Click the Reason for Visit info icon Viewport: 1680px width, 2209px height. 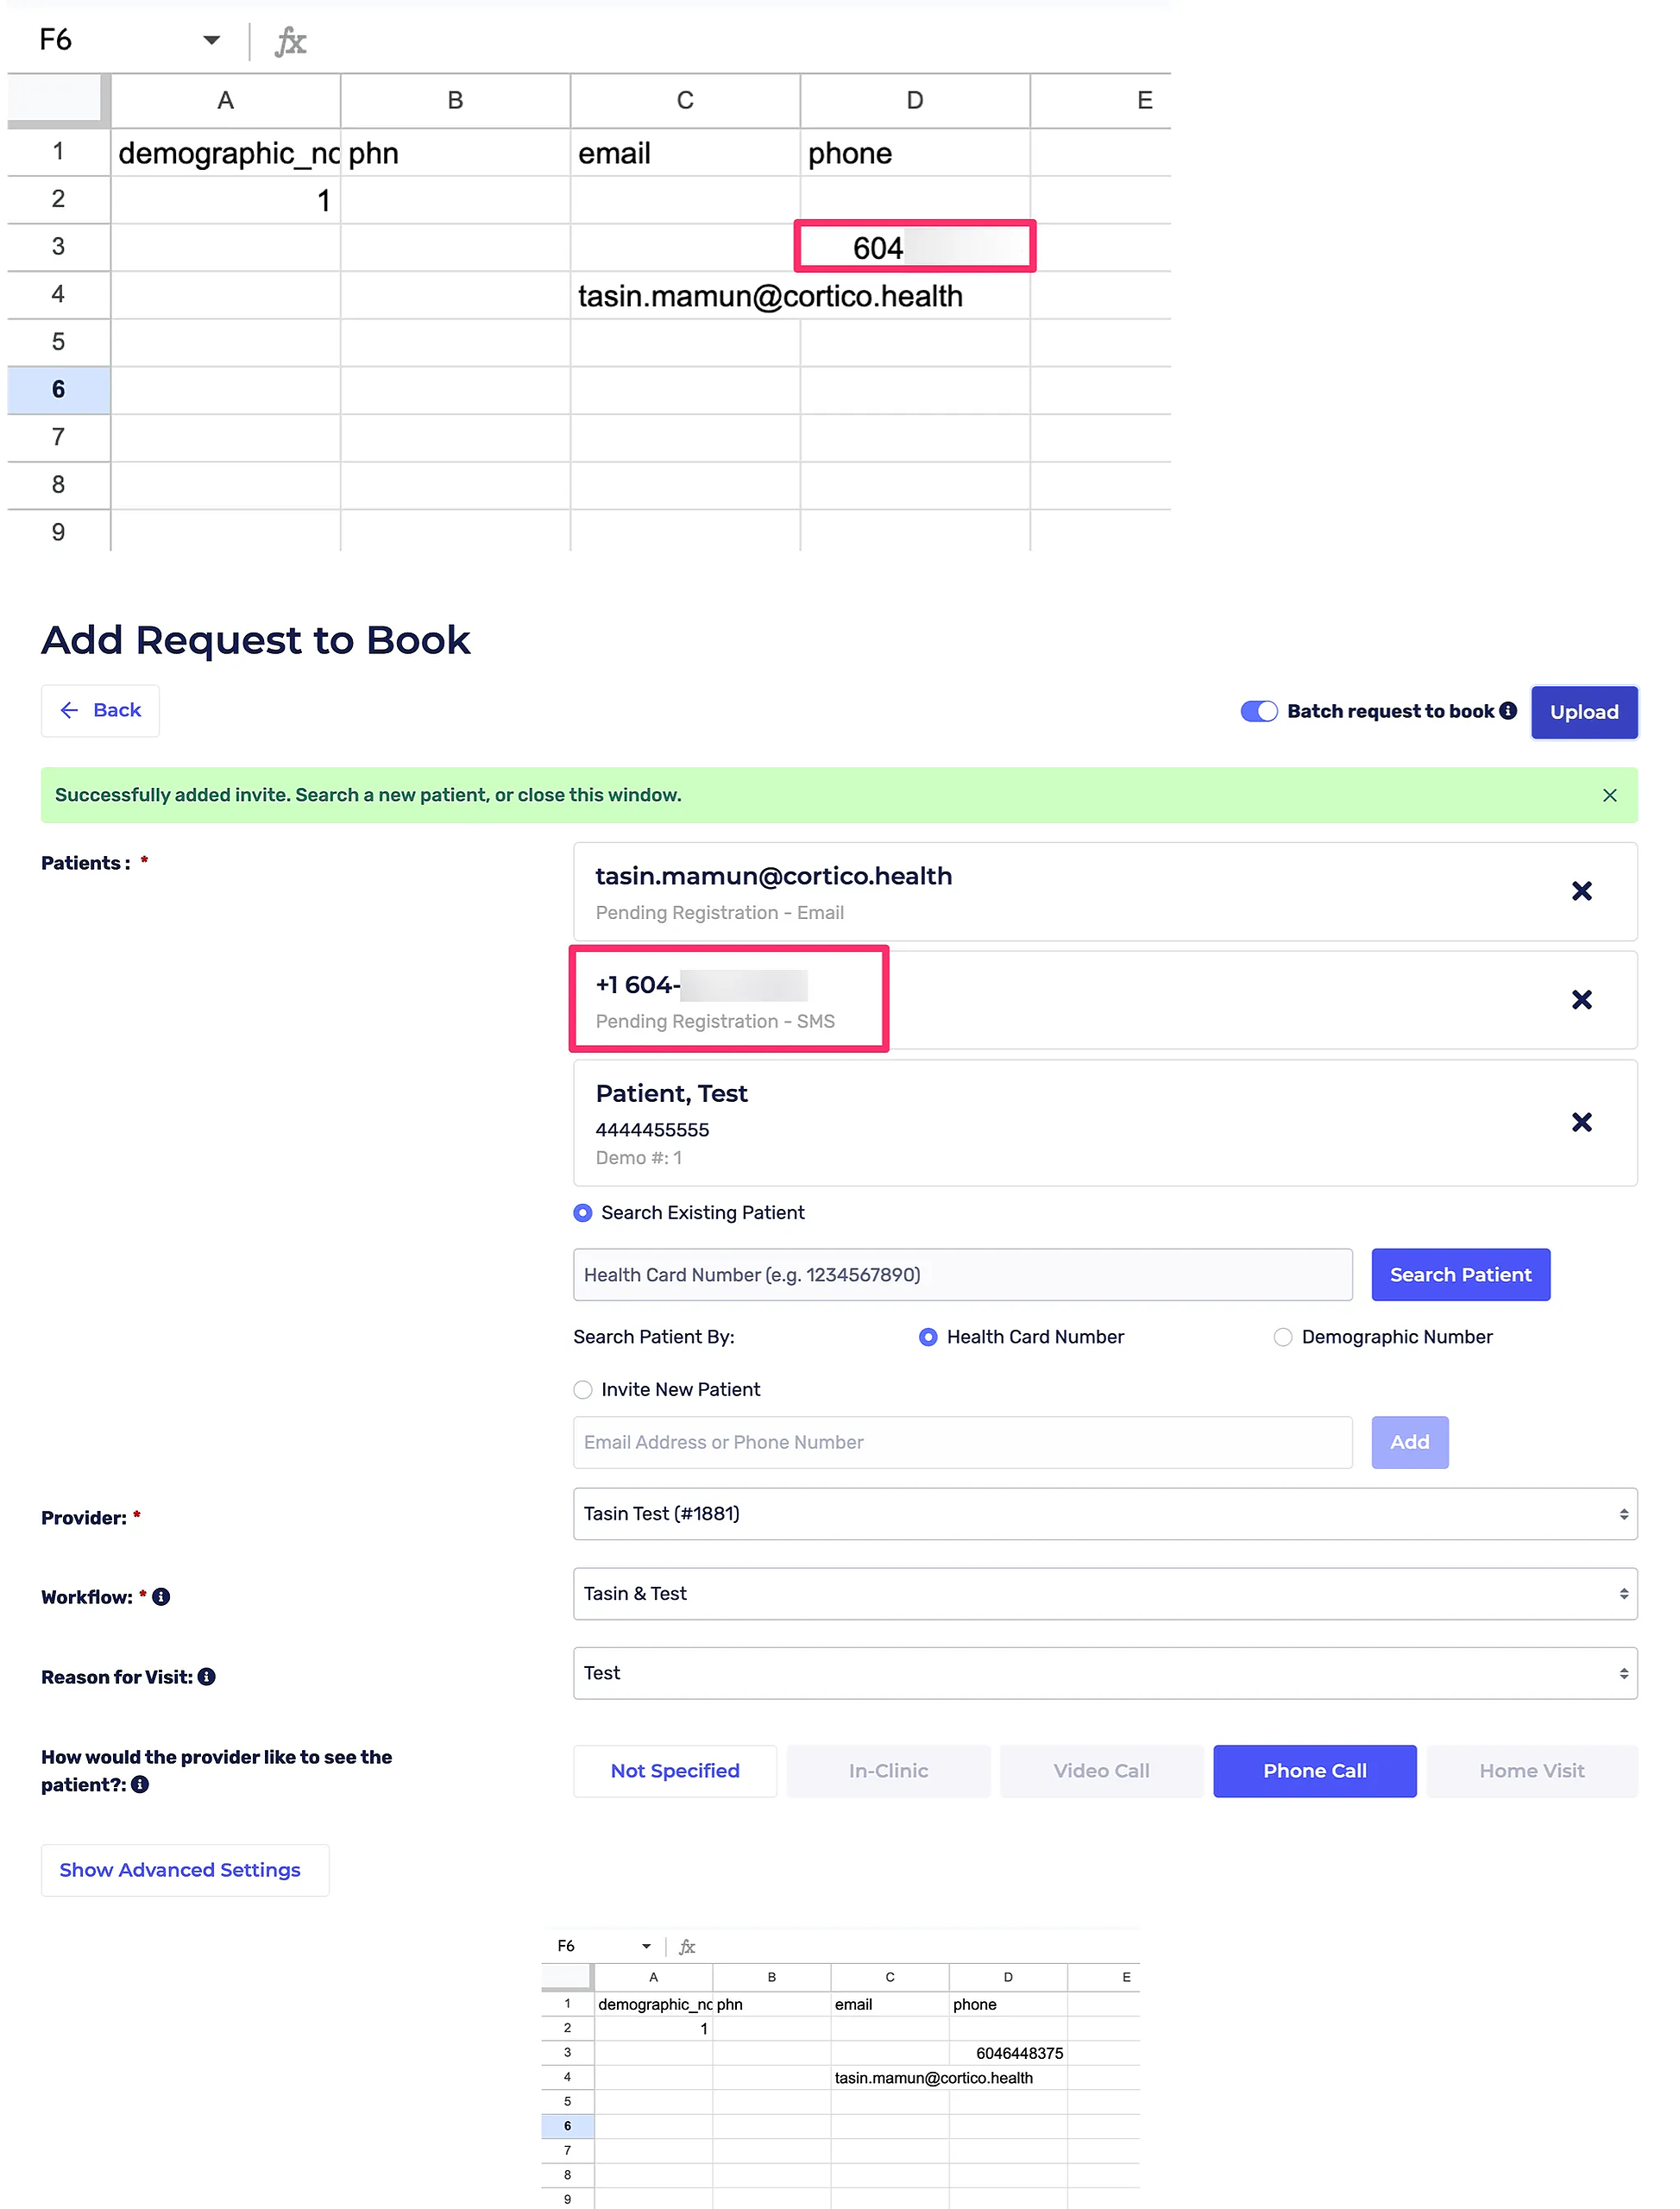click(x=207, y=1677)
